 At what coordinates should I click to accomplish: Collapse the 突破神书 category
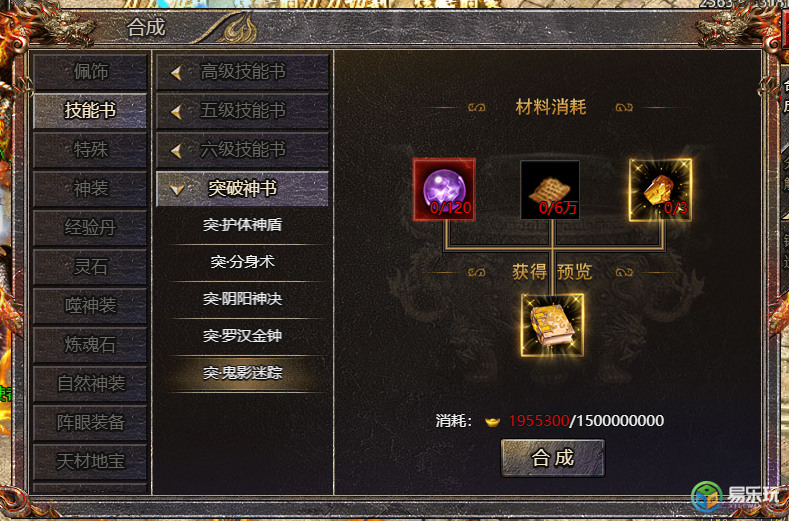tap(242, 189)
